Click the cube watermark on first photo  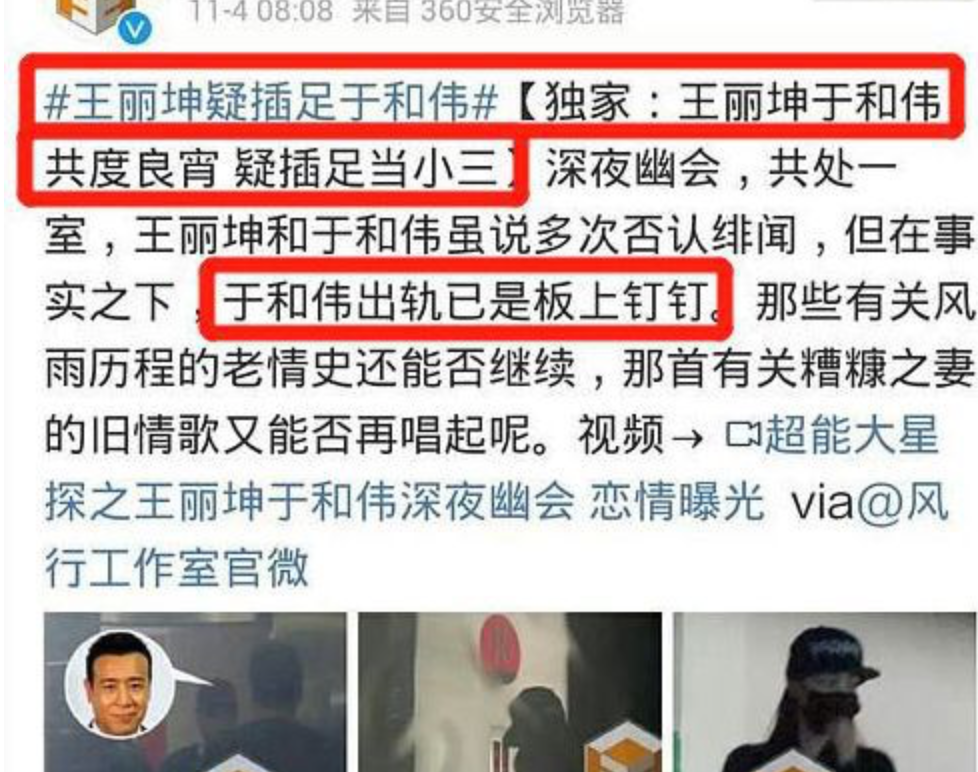(240, 764)
